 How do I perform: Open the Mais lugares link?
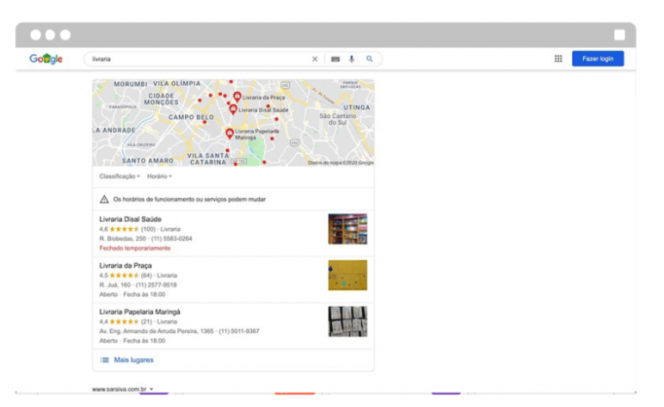(x=134, y=360)
